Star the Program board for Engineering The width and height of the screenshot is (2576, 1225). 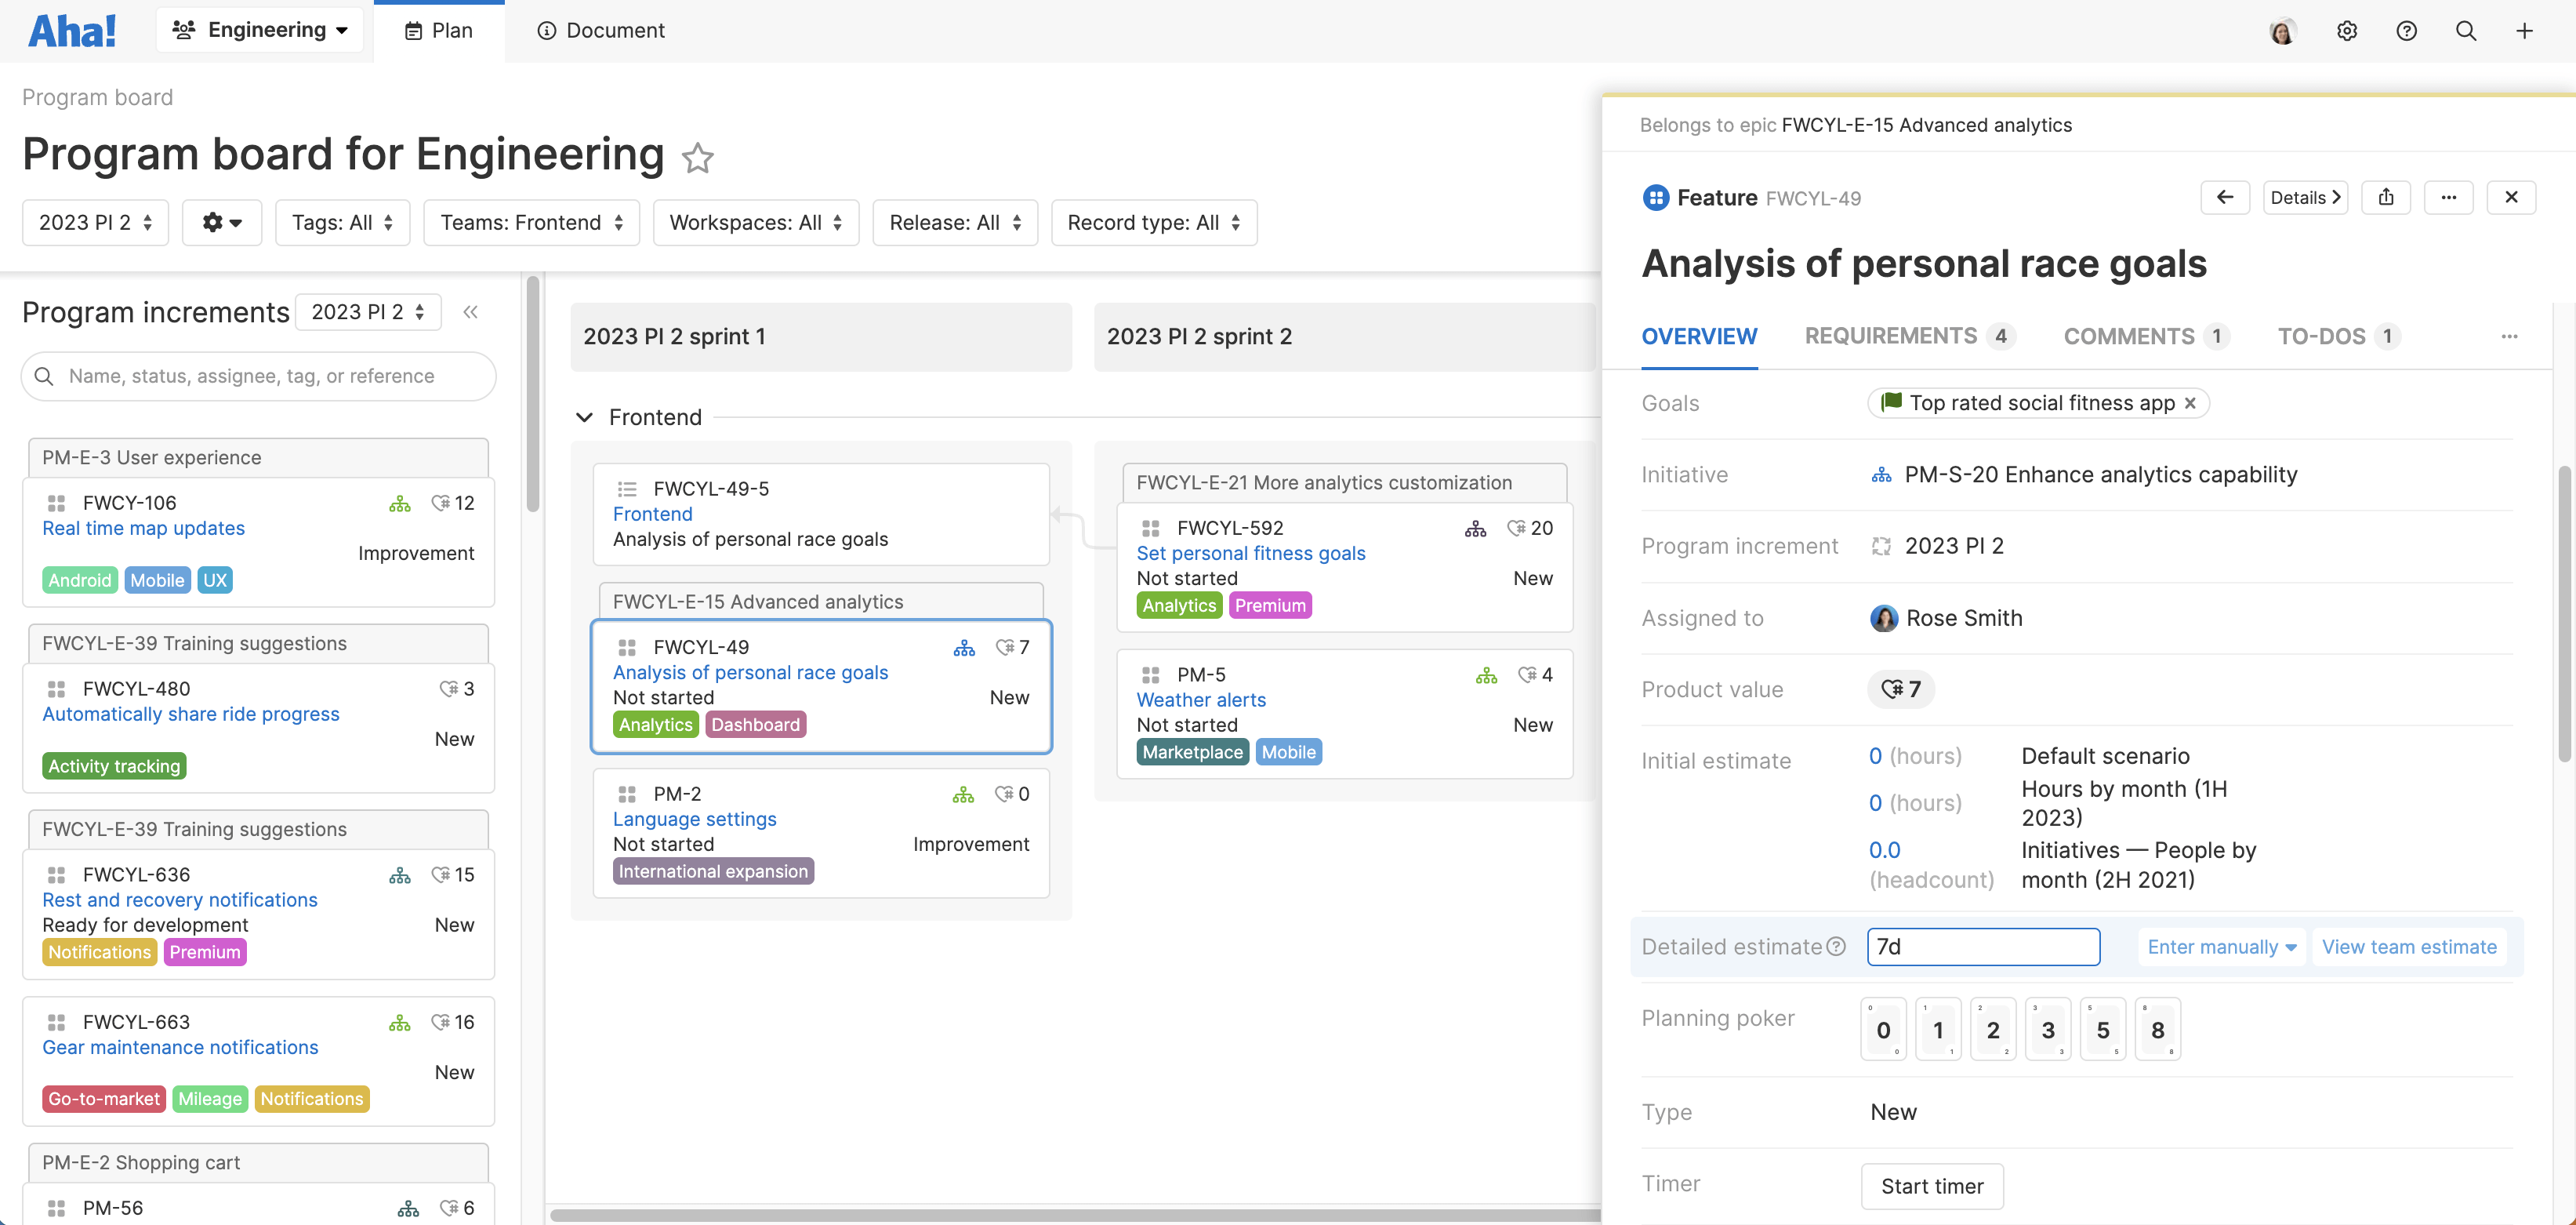(698, 158)
